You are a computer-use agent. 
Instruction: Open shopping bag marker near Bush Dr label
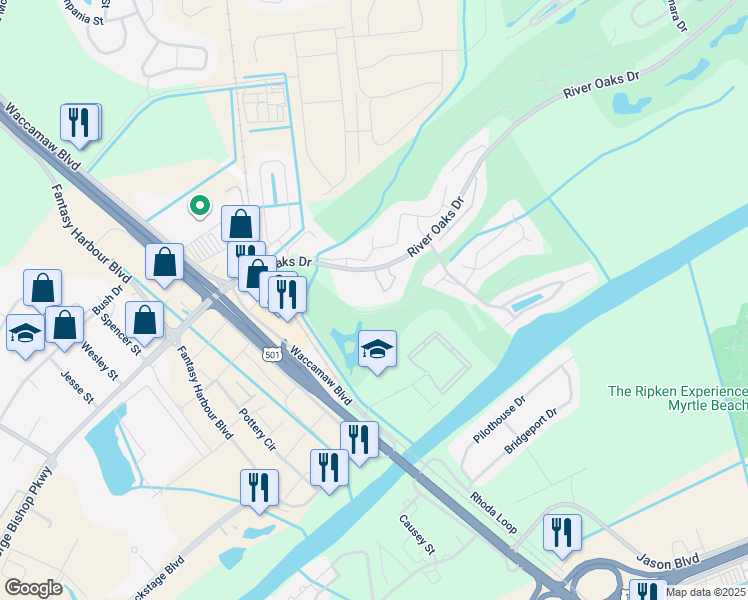pyautogui.click(x=64, y=329)
